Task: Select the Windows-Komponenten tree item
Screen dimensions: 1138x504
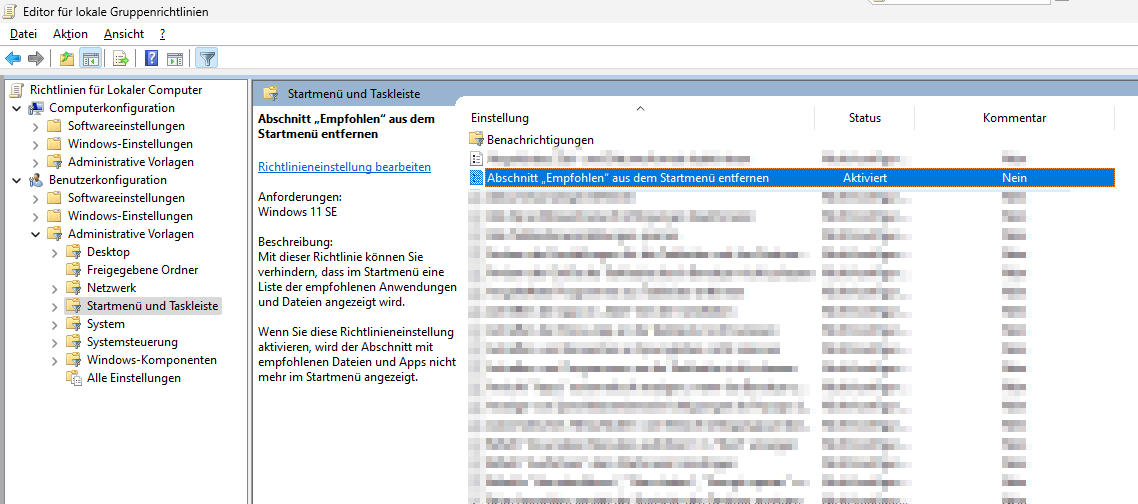Action: 152,360
